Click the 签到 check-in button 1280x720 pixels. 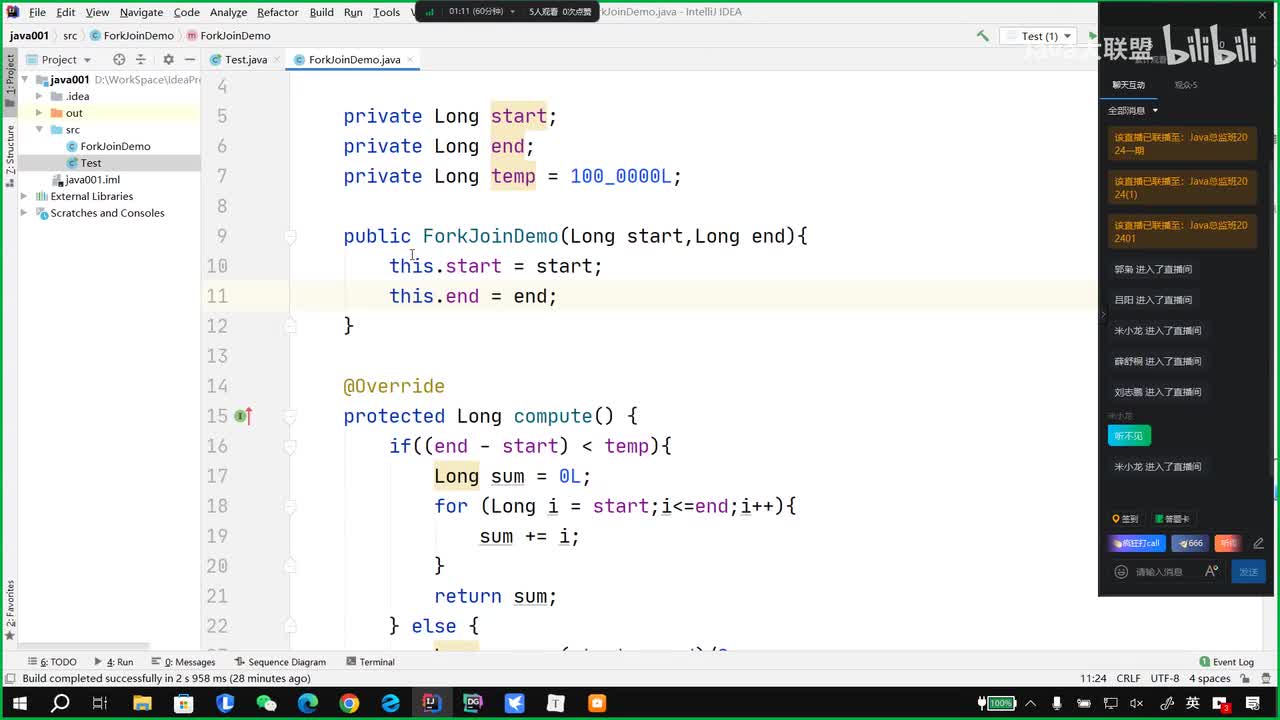1126,519
